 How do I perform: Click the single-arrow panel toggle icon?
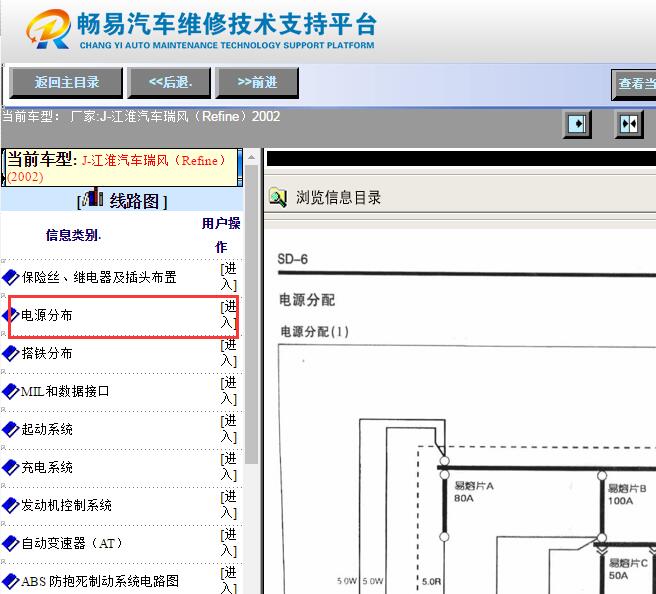[x=577, y=124]
